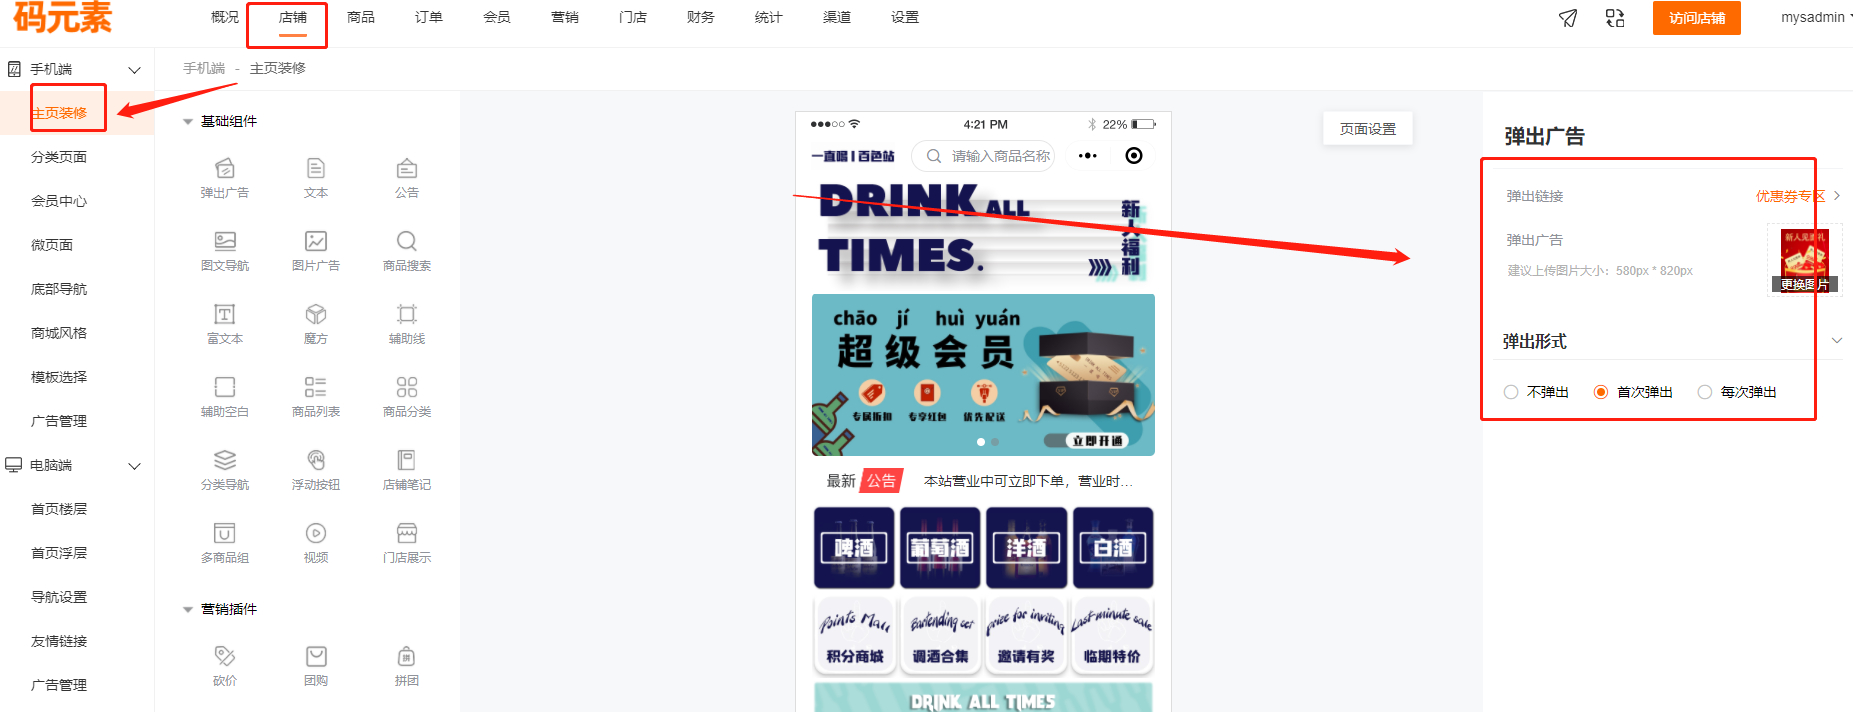Add the 砍价 bargain plugin
The image size is (1853, 712).
pyautogui.click(x=225, y=666)
